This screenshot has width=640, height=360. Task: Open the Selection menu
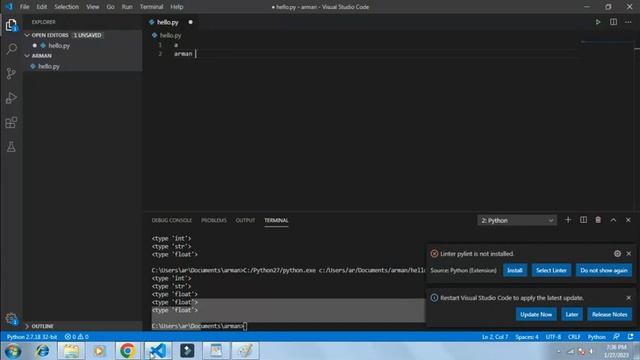(67, 7)
